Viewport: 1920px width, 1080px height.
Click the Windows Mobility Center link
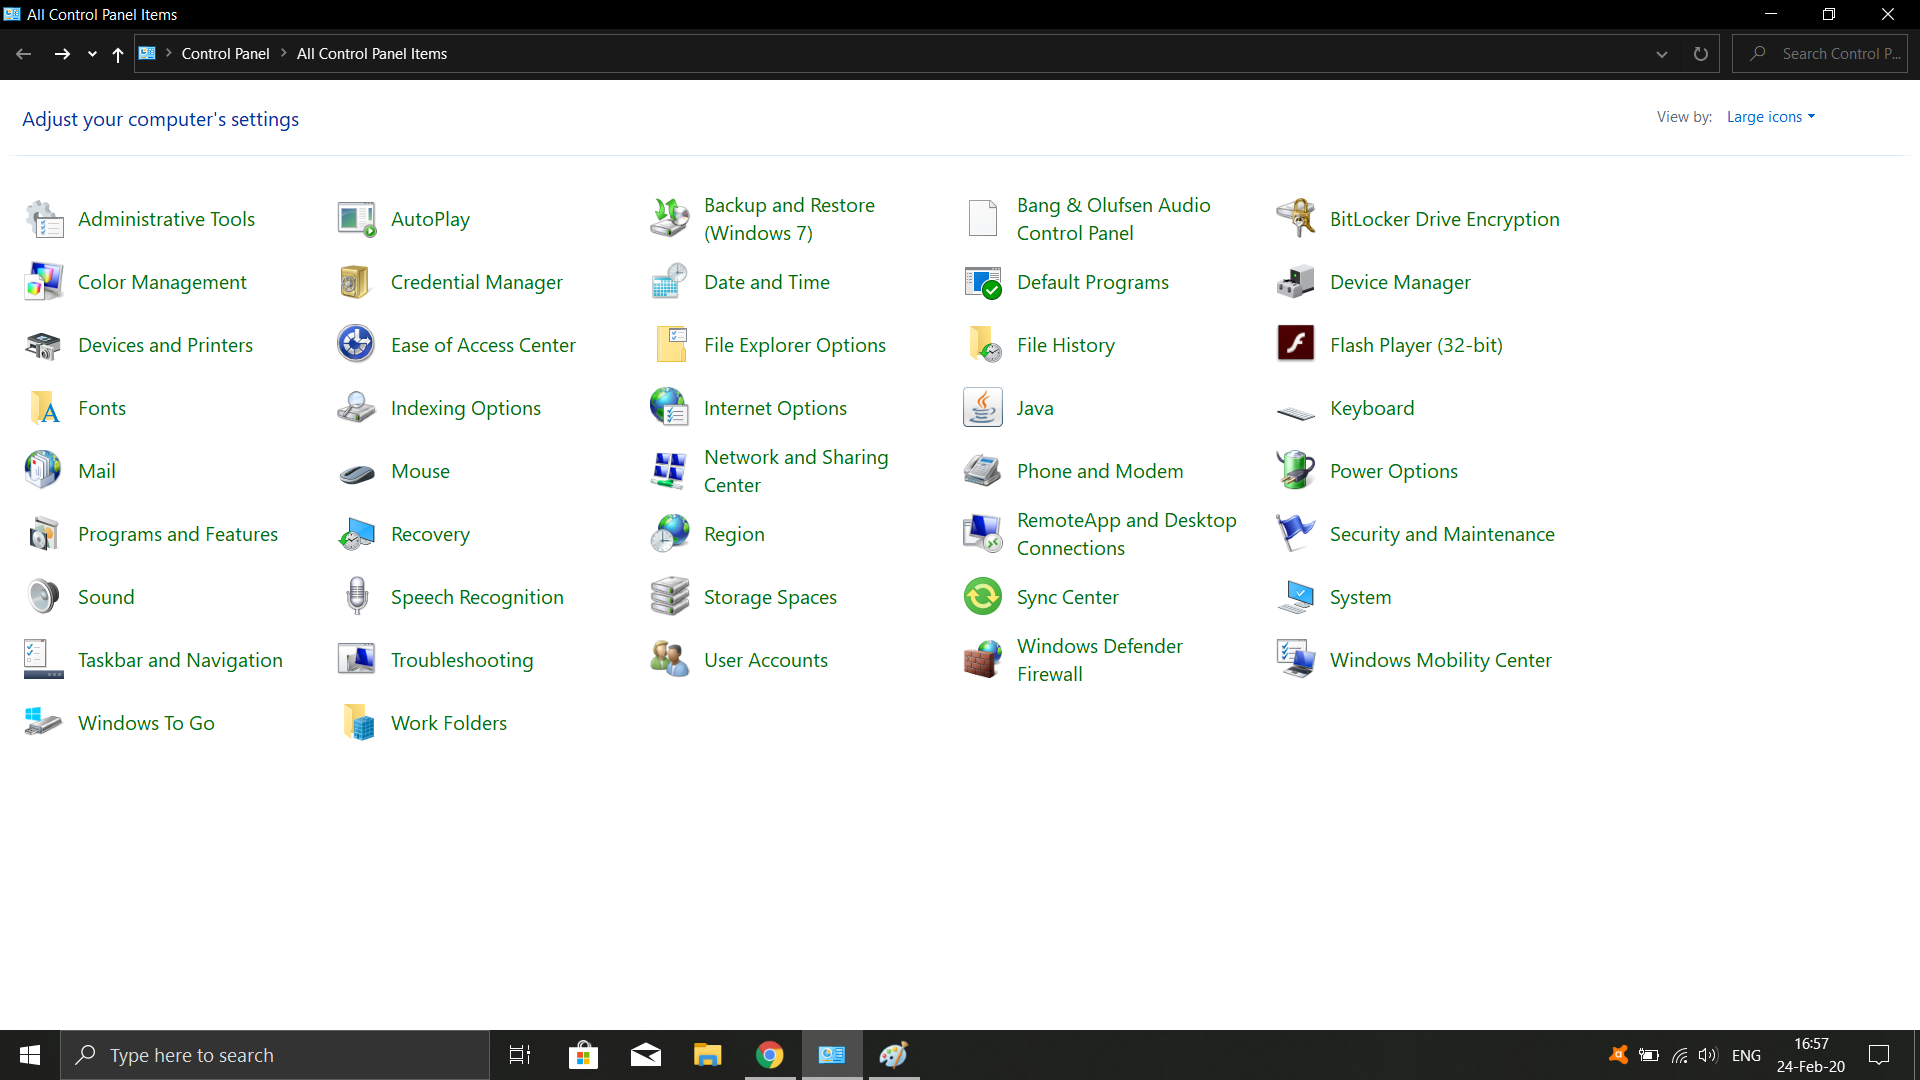pos(1440,660)
